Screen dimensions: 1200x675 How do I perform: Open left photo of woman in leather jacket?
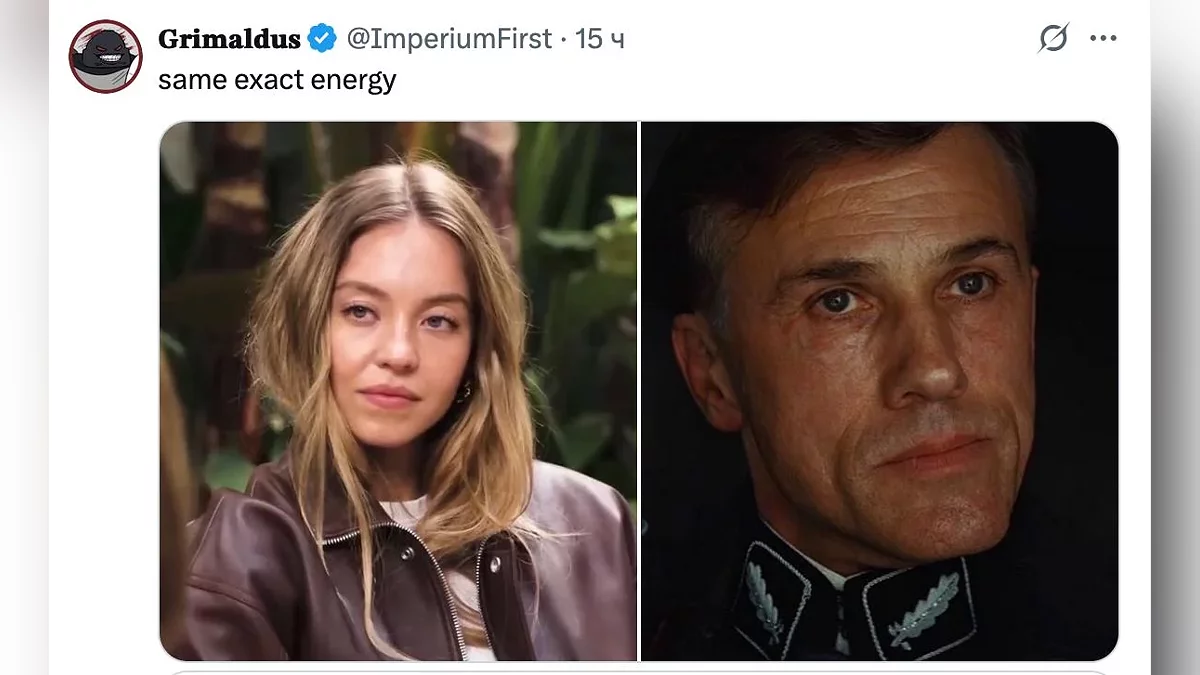(398, 390)
